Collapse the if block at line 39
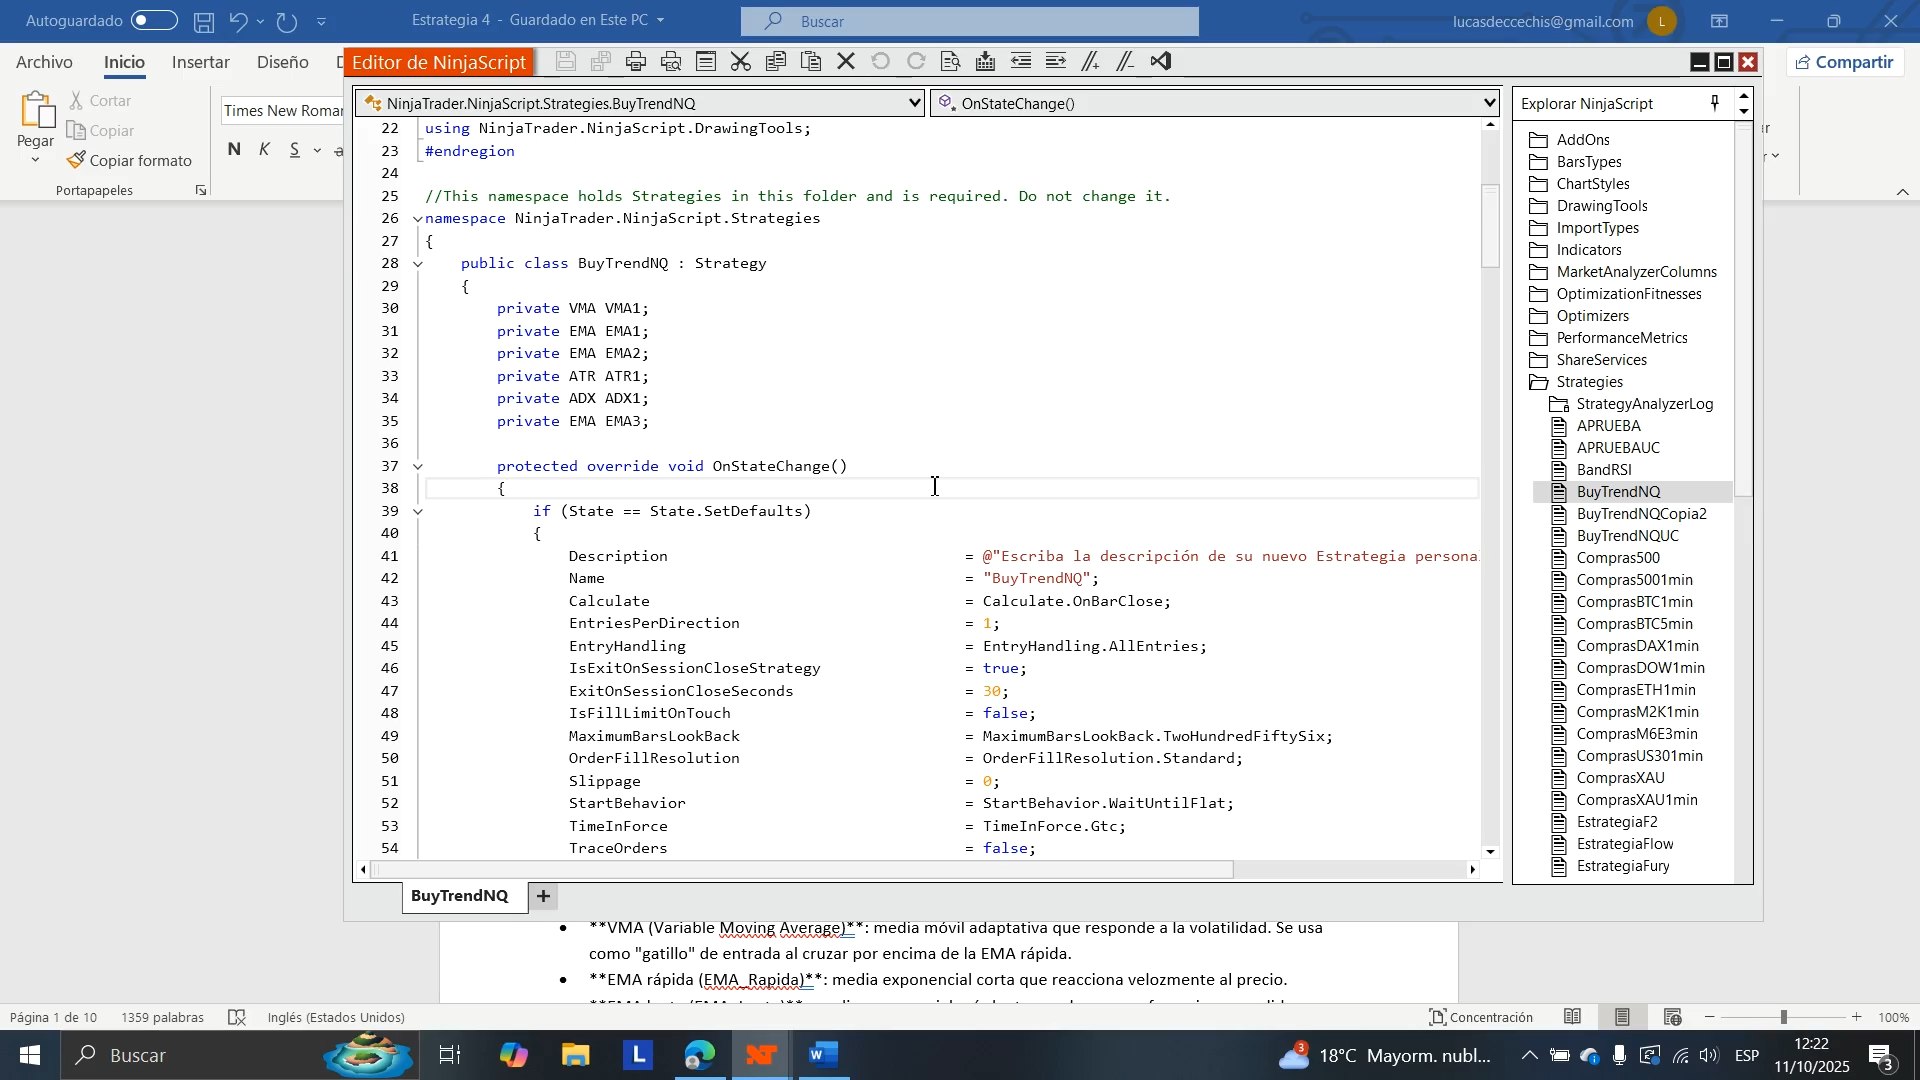This screenshot has height=1080, width=1920. (418, 512)
